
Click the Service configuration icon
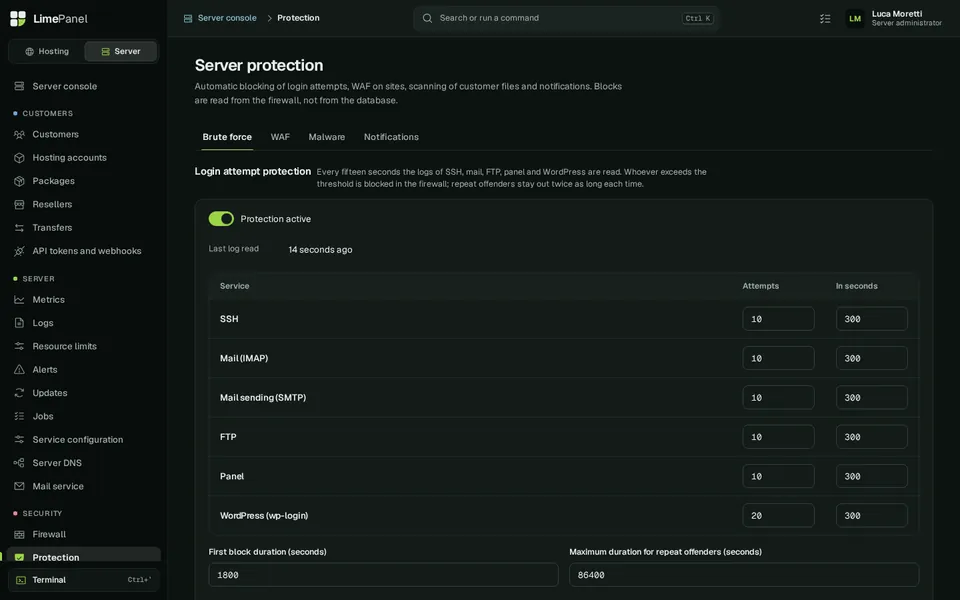click(20, 439)
